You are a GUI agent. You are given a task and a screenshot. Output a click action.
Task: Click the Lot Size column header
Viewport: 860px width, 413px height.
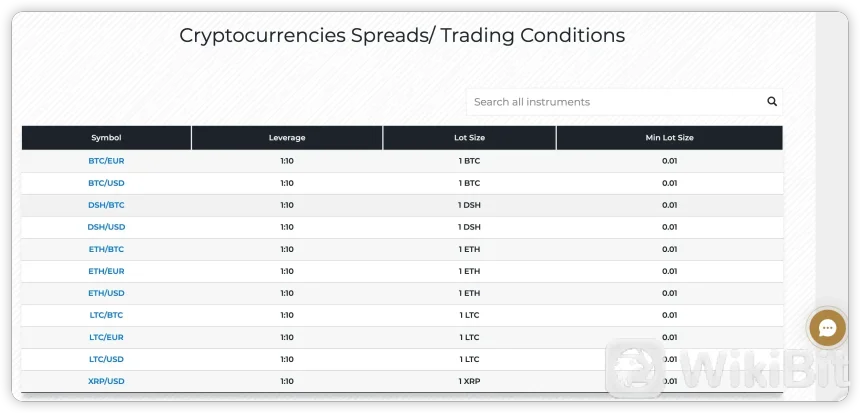(x=469, y=138)
